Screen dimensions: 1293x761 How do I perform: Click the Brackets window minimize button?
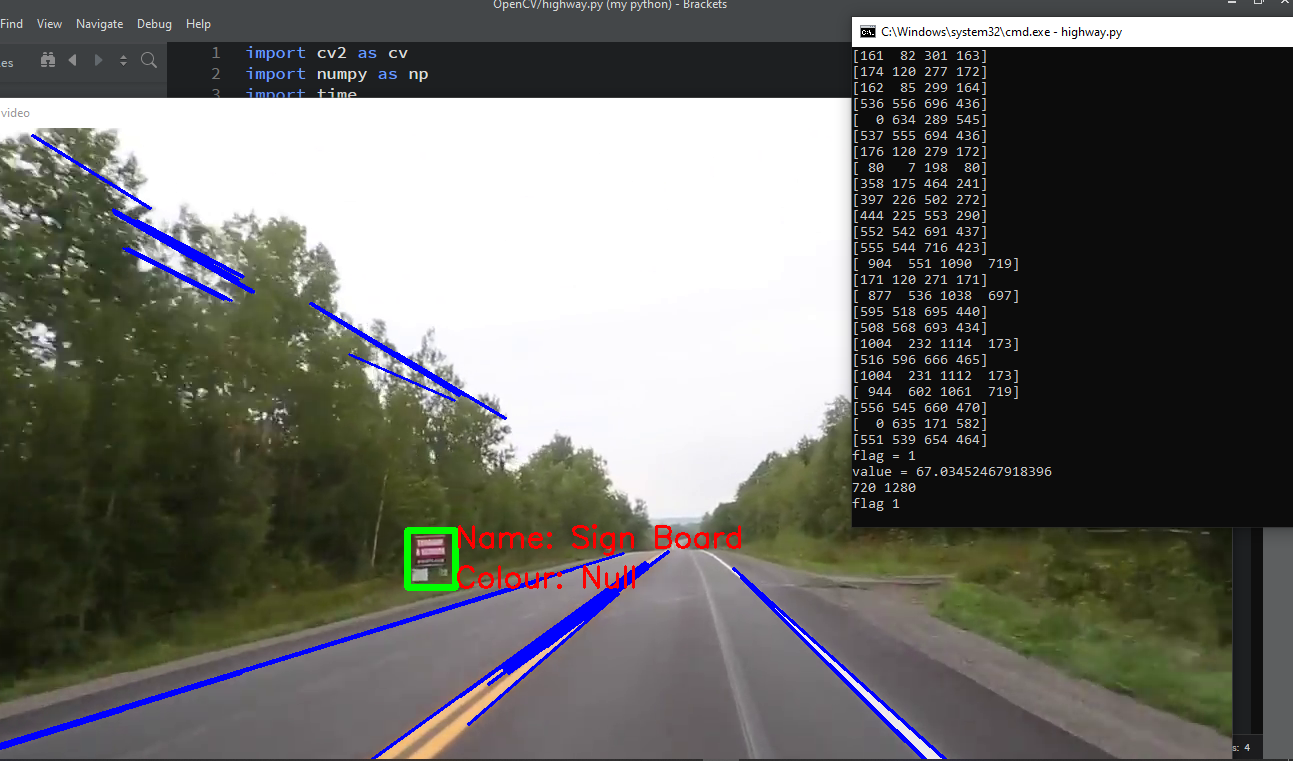(x=1230, y=4)
